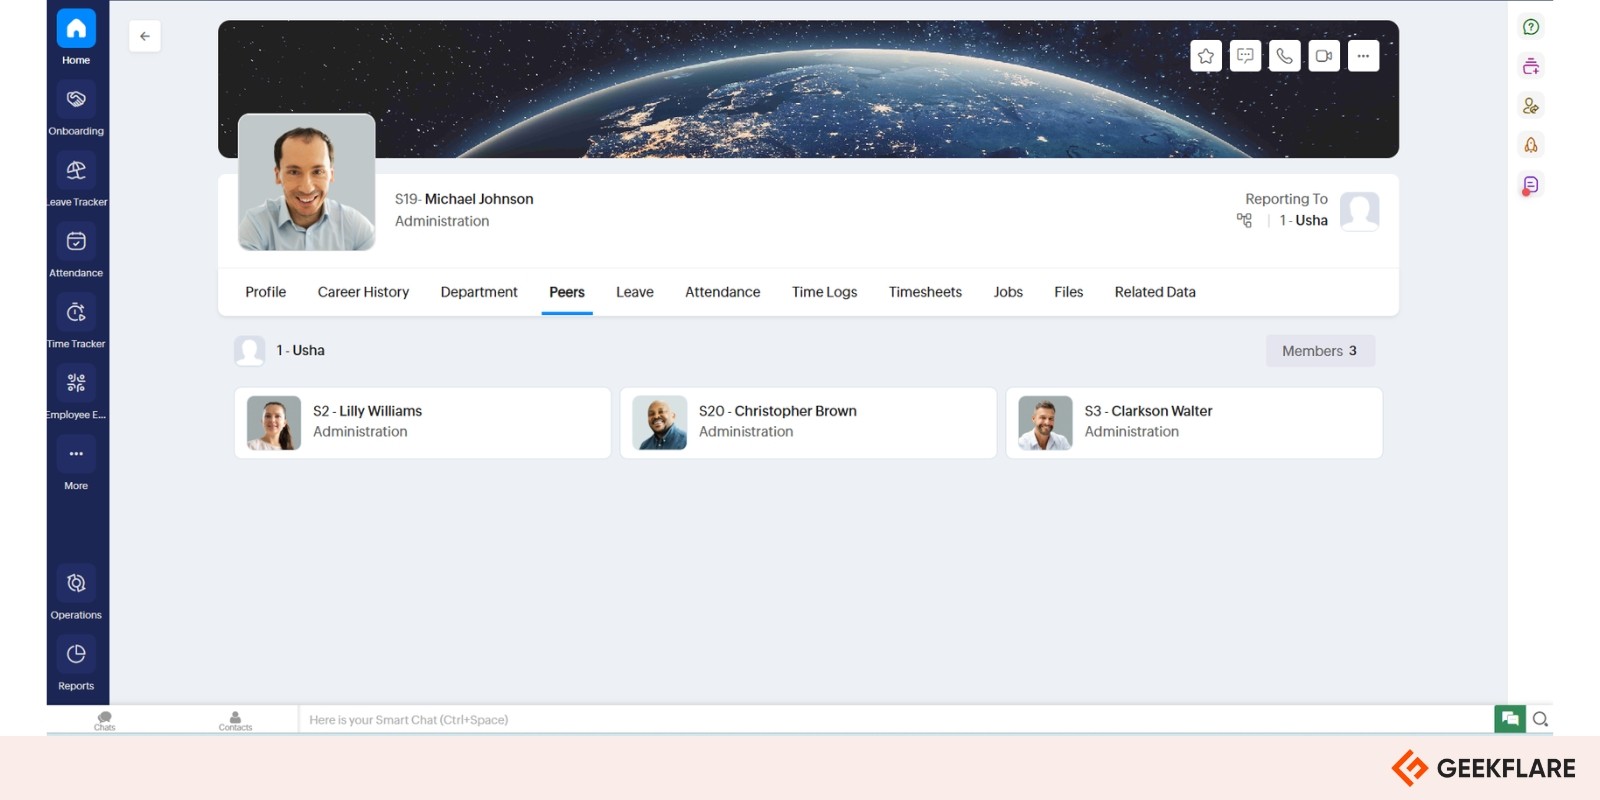The width and height of the screenshot is (1600, 800).
Task: Click 1 - Usha manager row above peers
Action: pos(281,350)
